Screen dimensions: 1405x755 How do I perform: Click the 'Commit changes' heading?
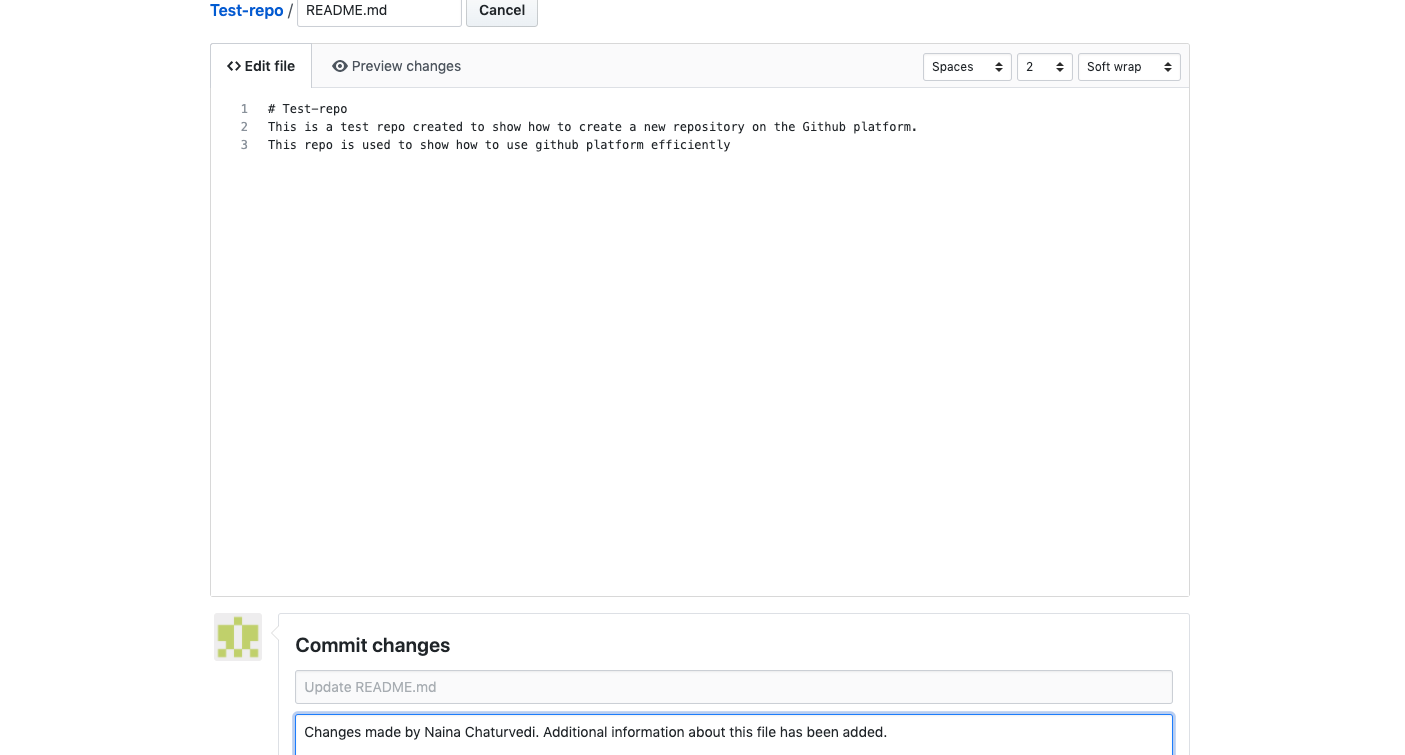tap(373, 645)
